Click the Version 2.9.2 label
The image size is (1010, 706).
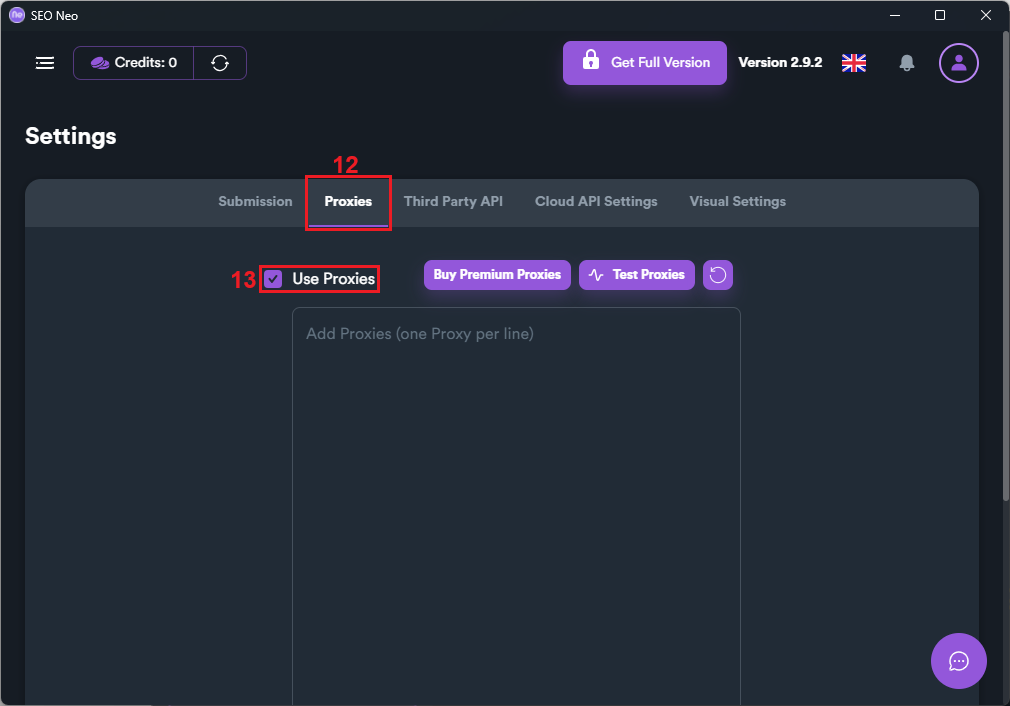[780, 62]
